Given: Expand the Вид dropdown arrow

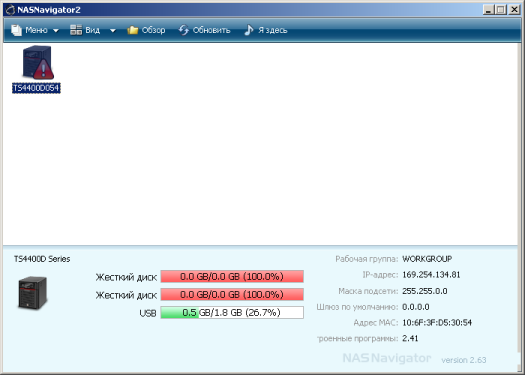Looking at the screenshot, I should 113,30.
